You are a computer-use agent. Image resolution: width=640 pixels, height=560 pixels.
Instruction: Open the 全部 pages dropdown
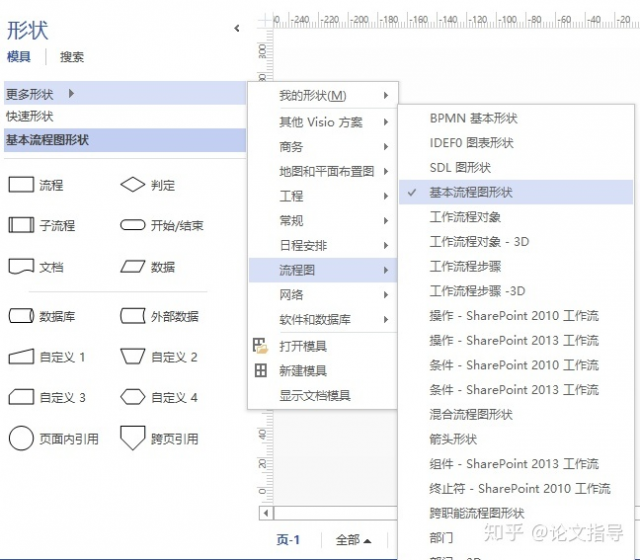tap(353, 540)
